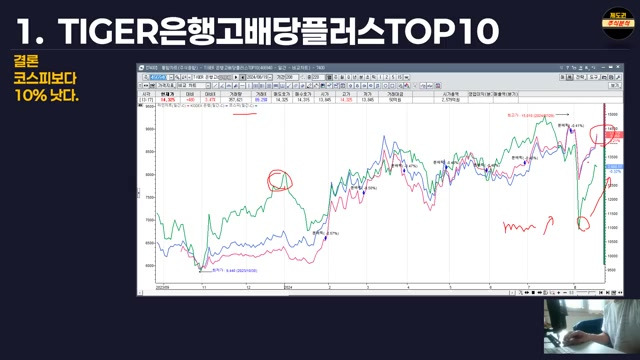This screenshot has width=640, height=360.
Task: Click the question-mark help icon in title bar
Action: (x=568, y=67)
